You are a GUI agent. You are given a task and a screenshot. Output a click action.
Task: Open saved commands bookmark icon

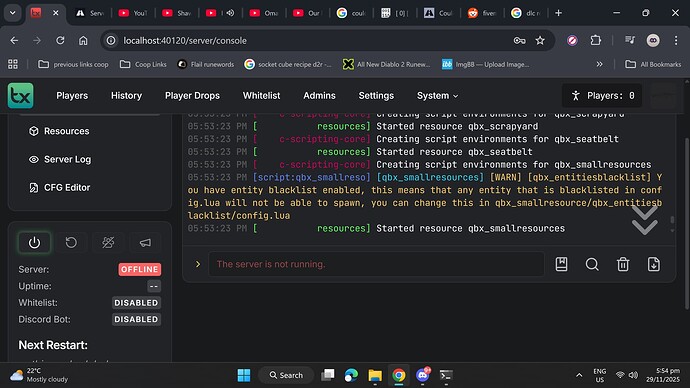pos(562,264)
